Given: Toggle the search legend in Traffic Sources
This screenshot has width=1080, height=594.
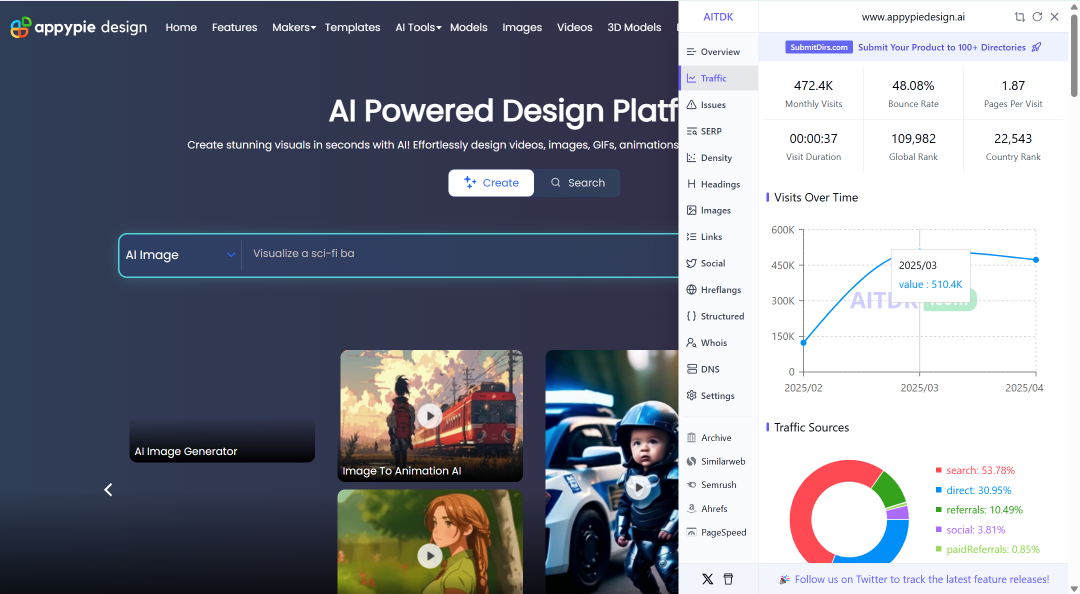Looking at the screenshot, I should tap(975, 470).
